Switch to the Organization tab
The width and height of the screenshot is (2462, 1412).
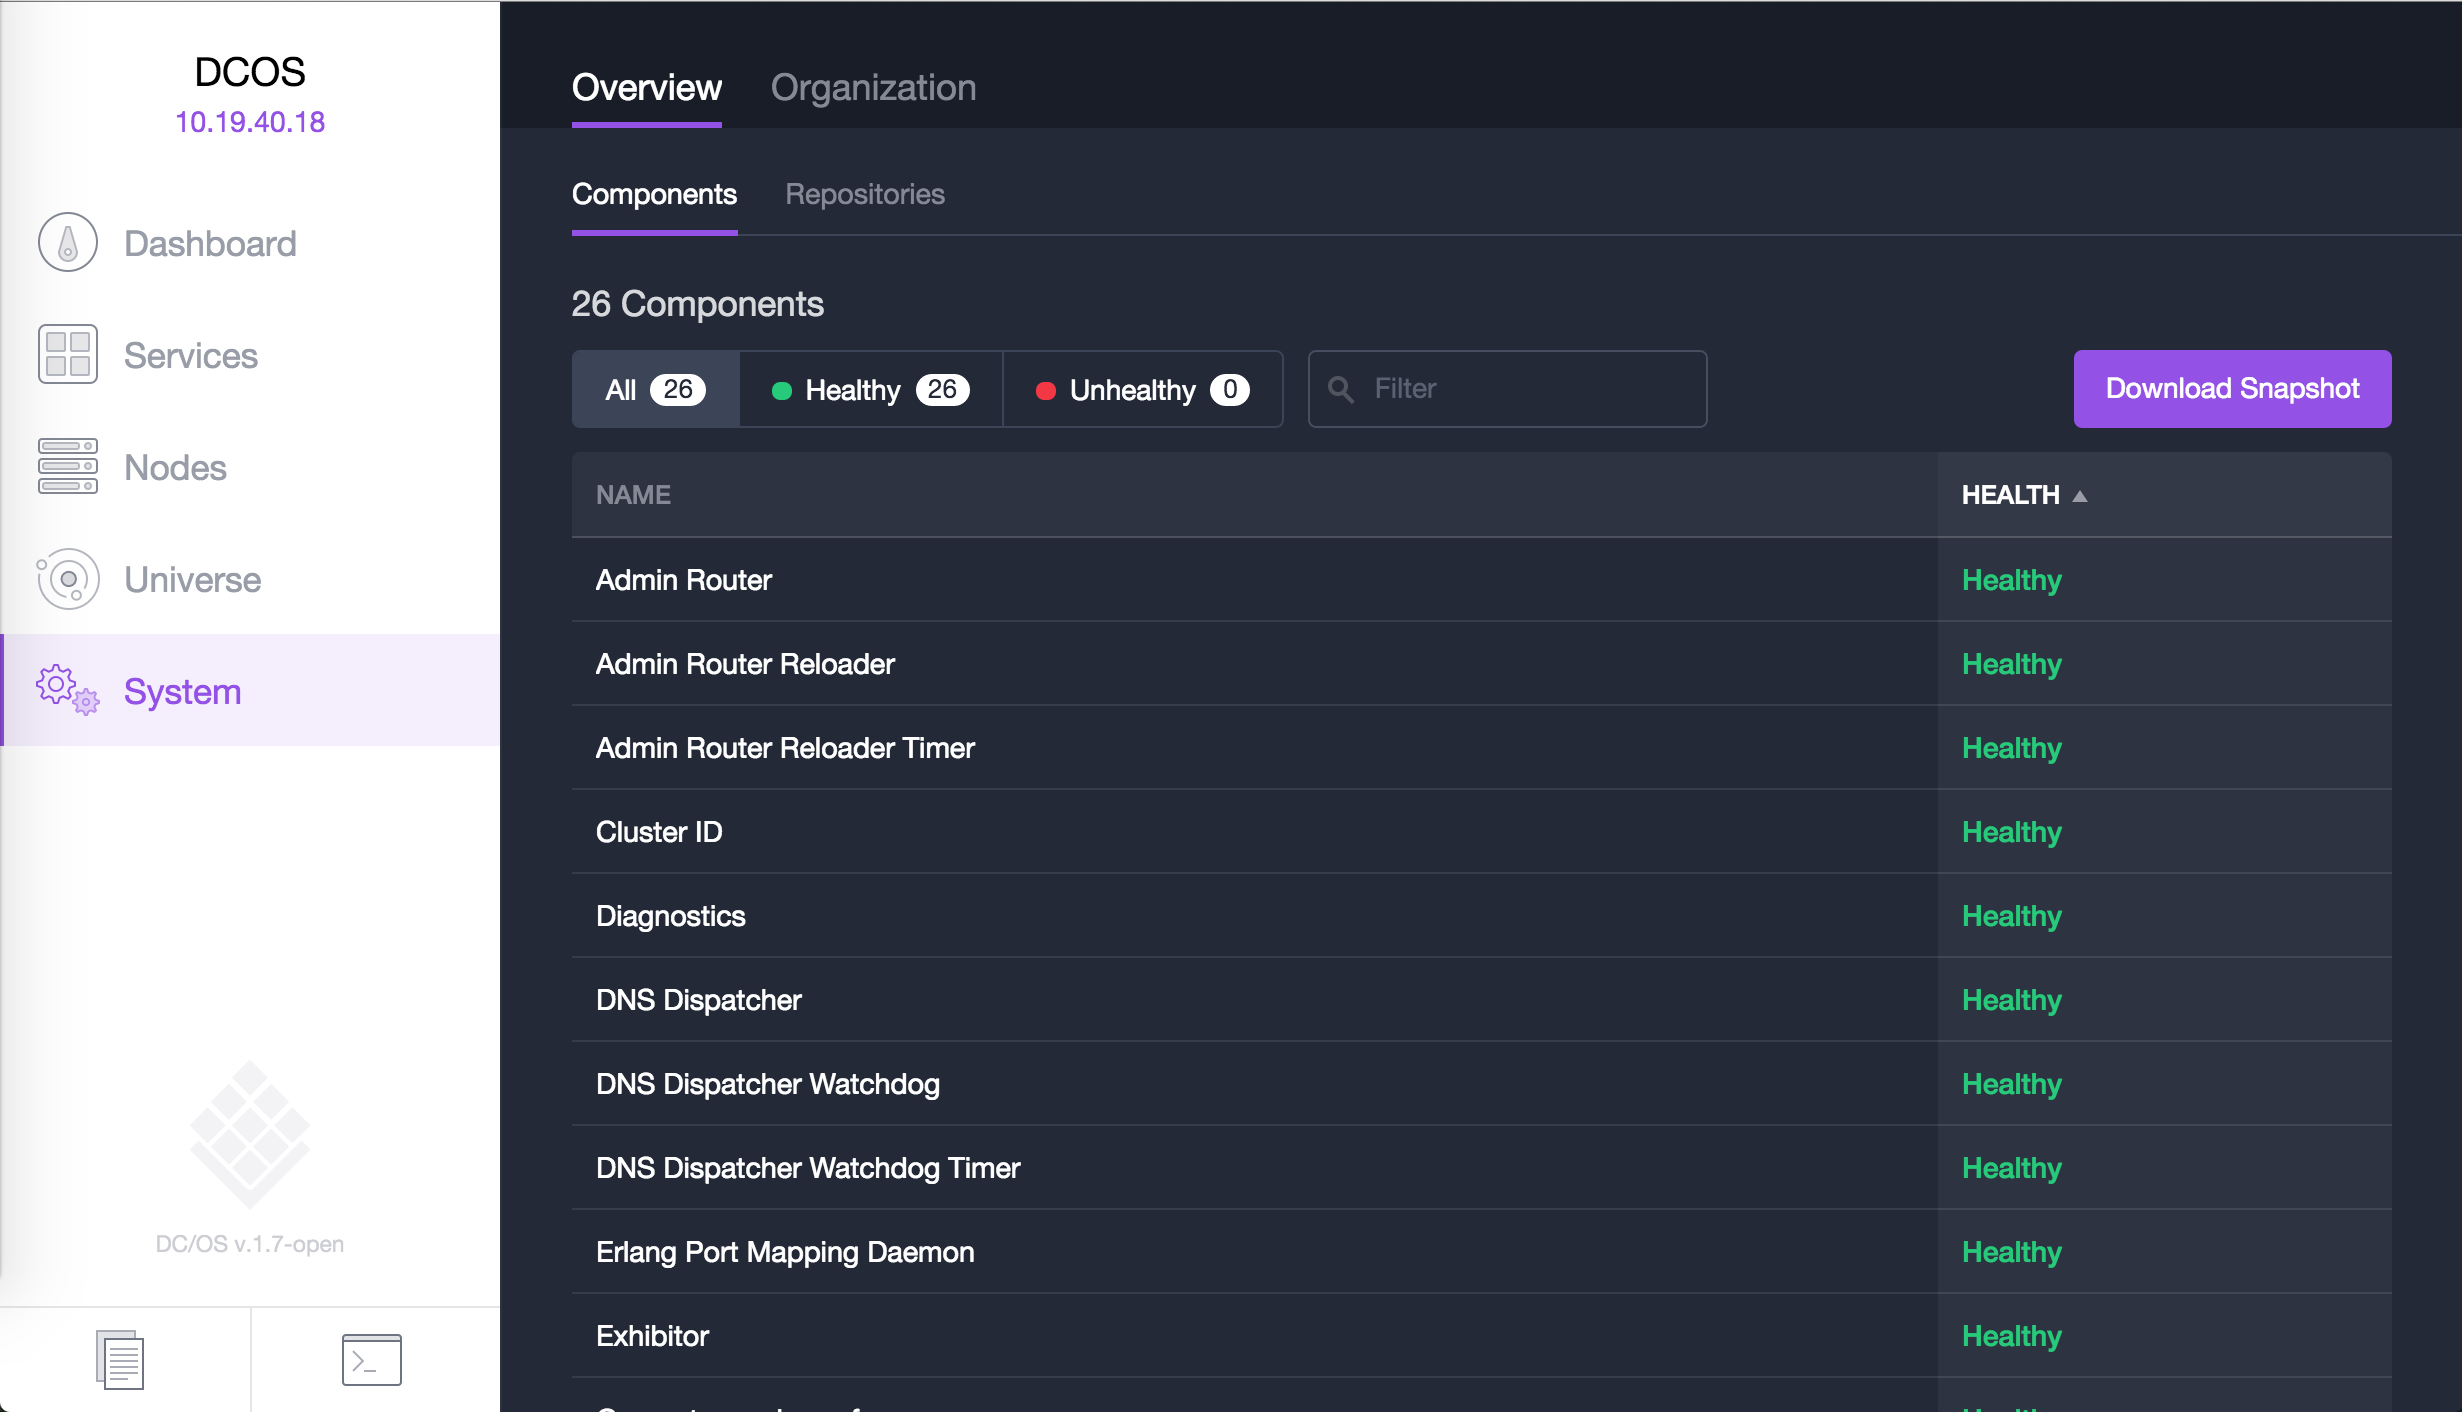coord(873,88)
